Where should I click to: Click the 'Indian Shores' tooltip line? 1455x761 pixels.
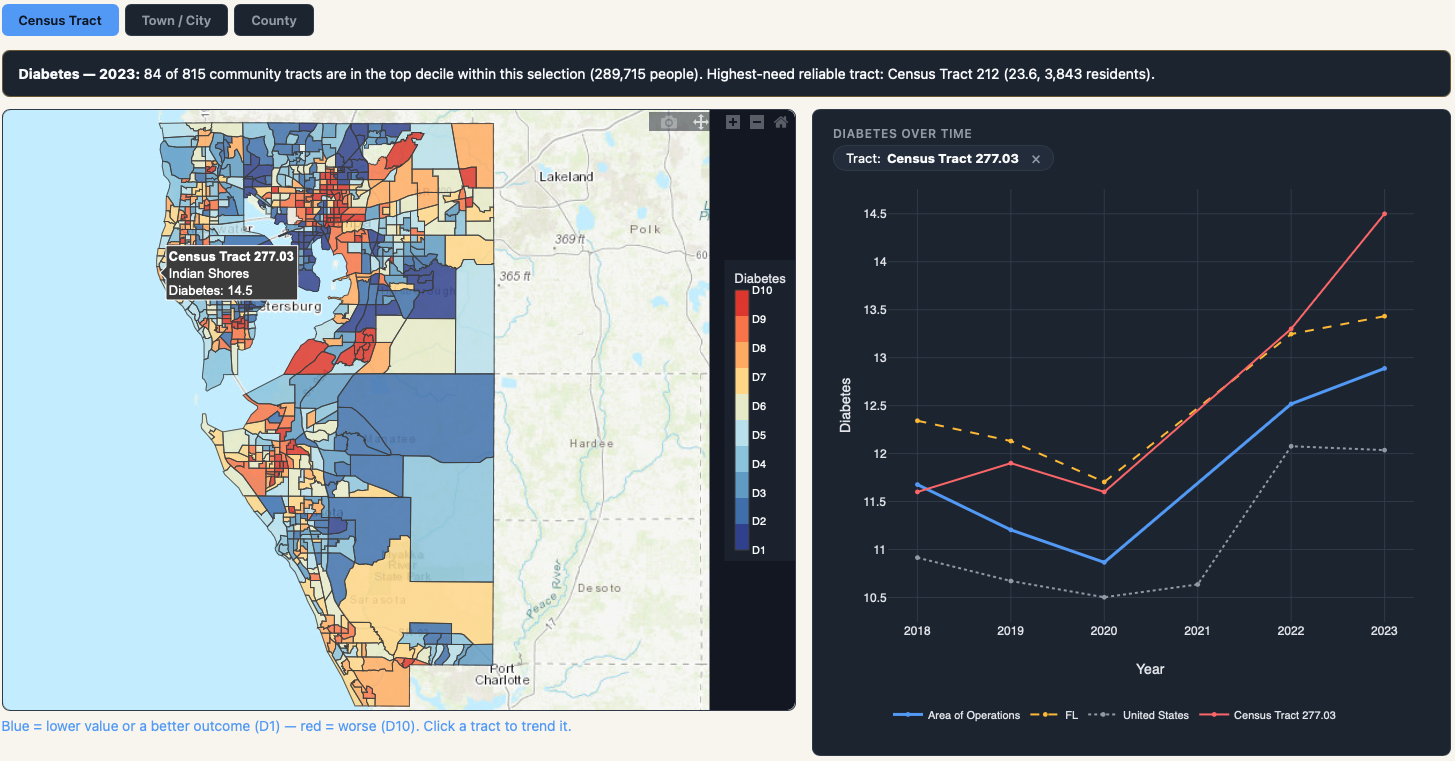(x=208, y=273)
